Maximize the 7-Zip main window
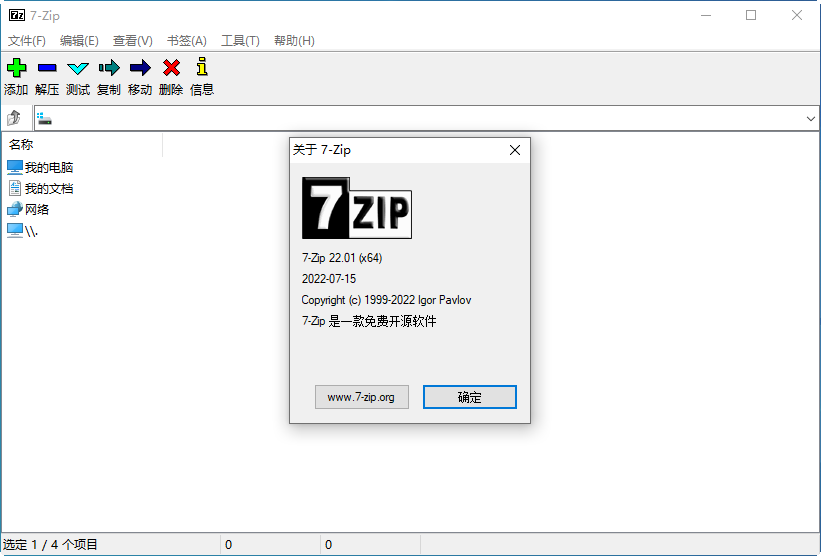821x556 pixels. tap(751, 15)
